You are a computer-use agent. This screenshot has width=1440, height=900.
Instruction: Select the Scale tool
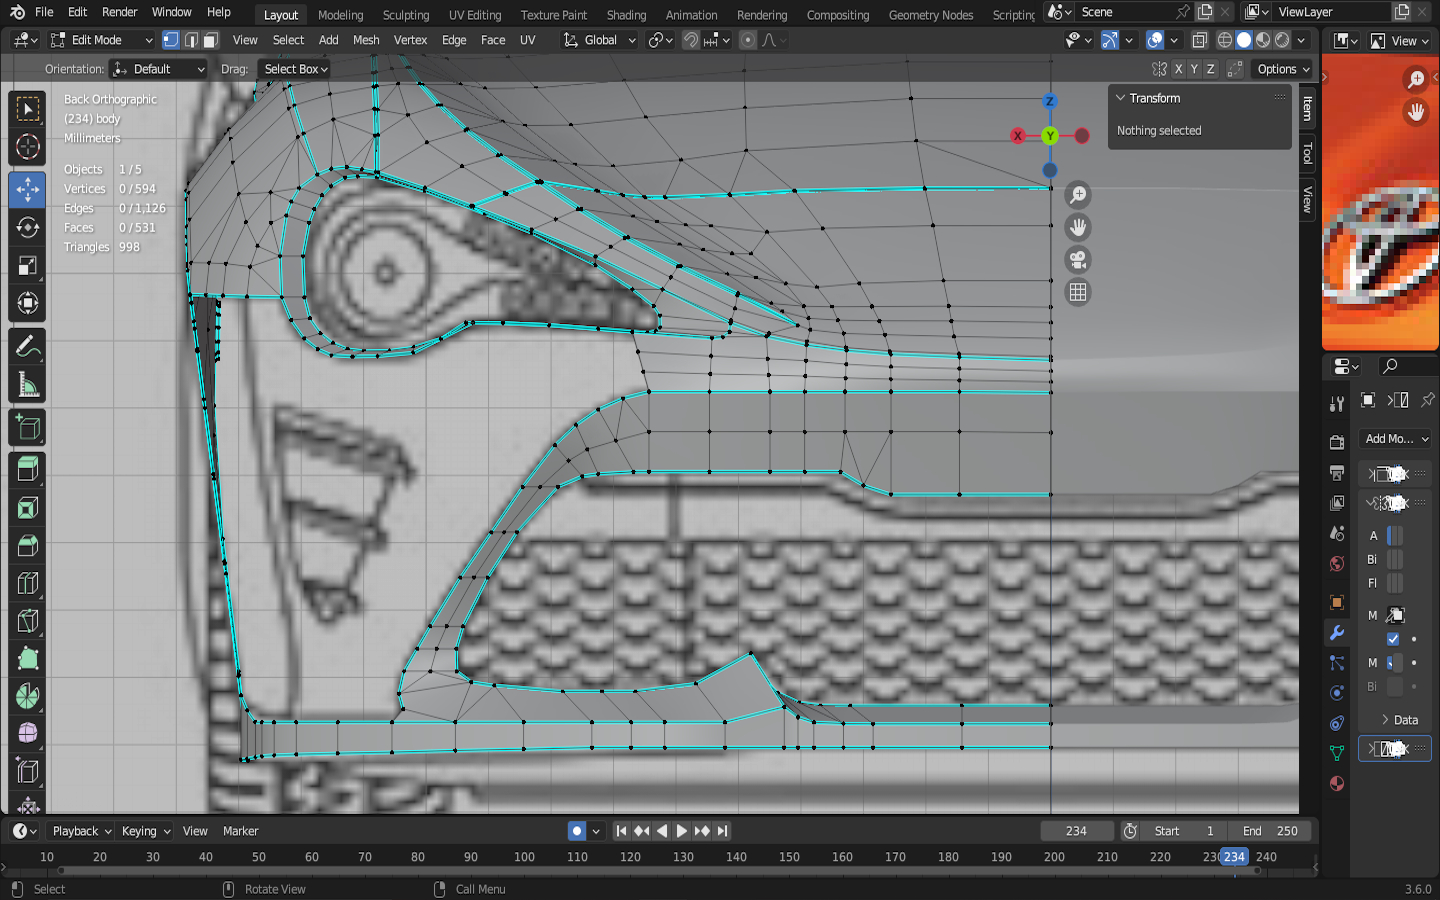click(28, 266)
